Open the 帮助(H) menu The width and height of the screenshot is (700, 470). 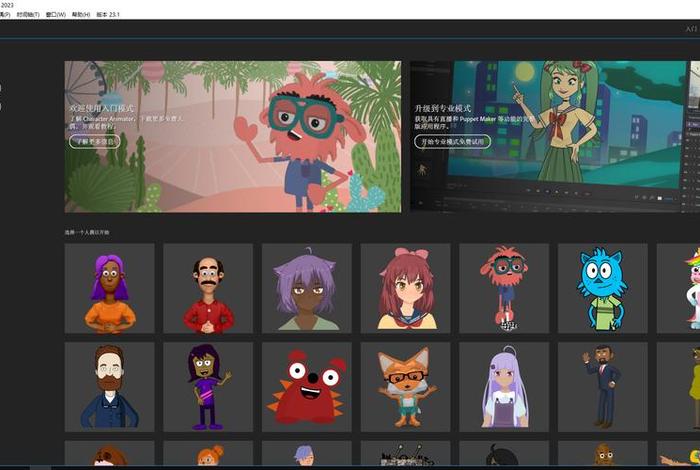click(81, 14)
